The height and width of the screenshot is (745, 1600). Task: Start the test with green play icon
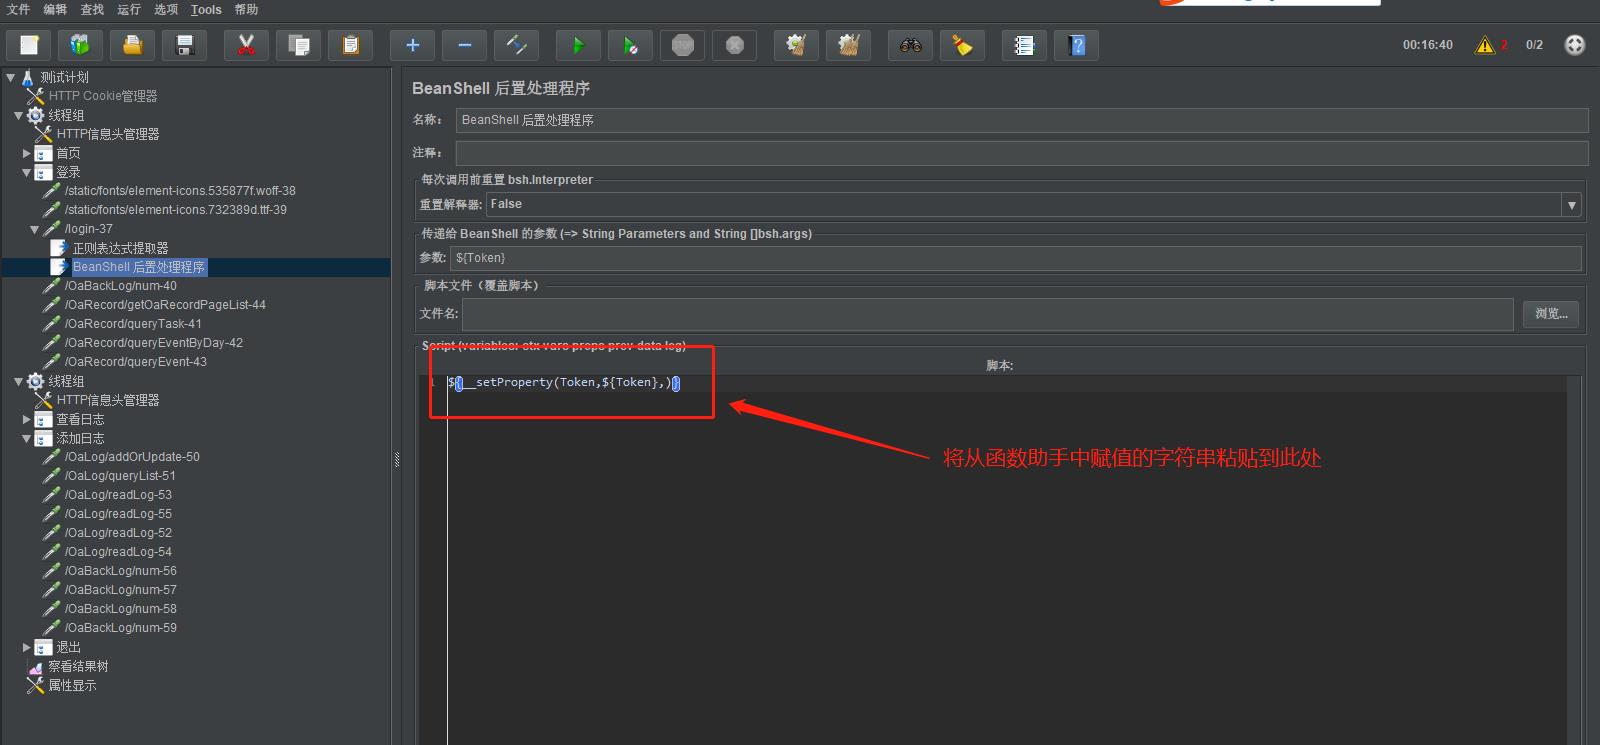[579, 45]
